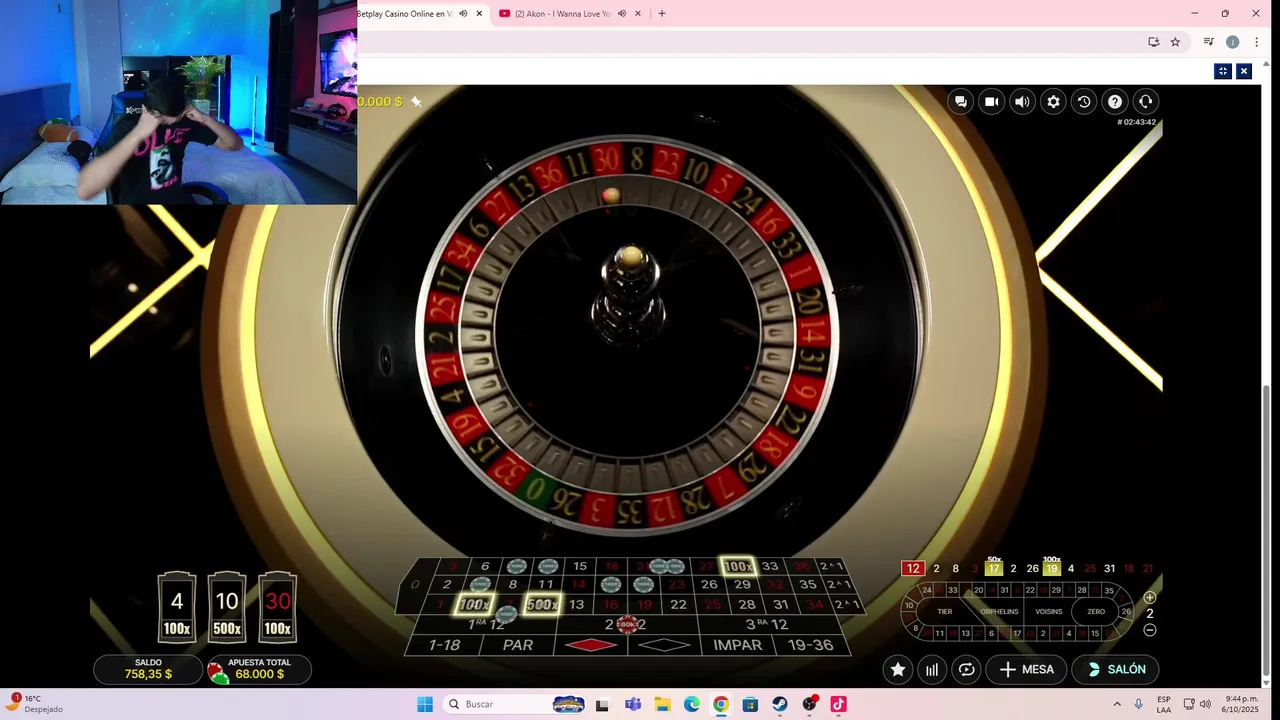The image size is (1280, 720).
Task: Click the autoplay repeat icon
Action: coord(966,670)
